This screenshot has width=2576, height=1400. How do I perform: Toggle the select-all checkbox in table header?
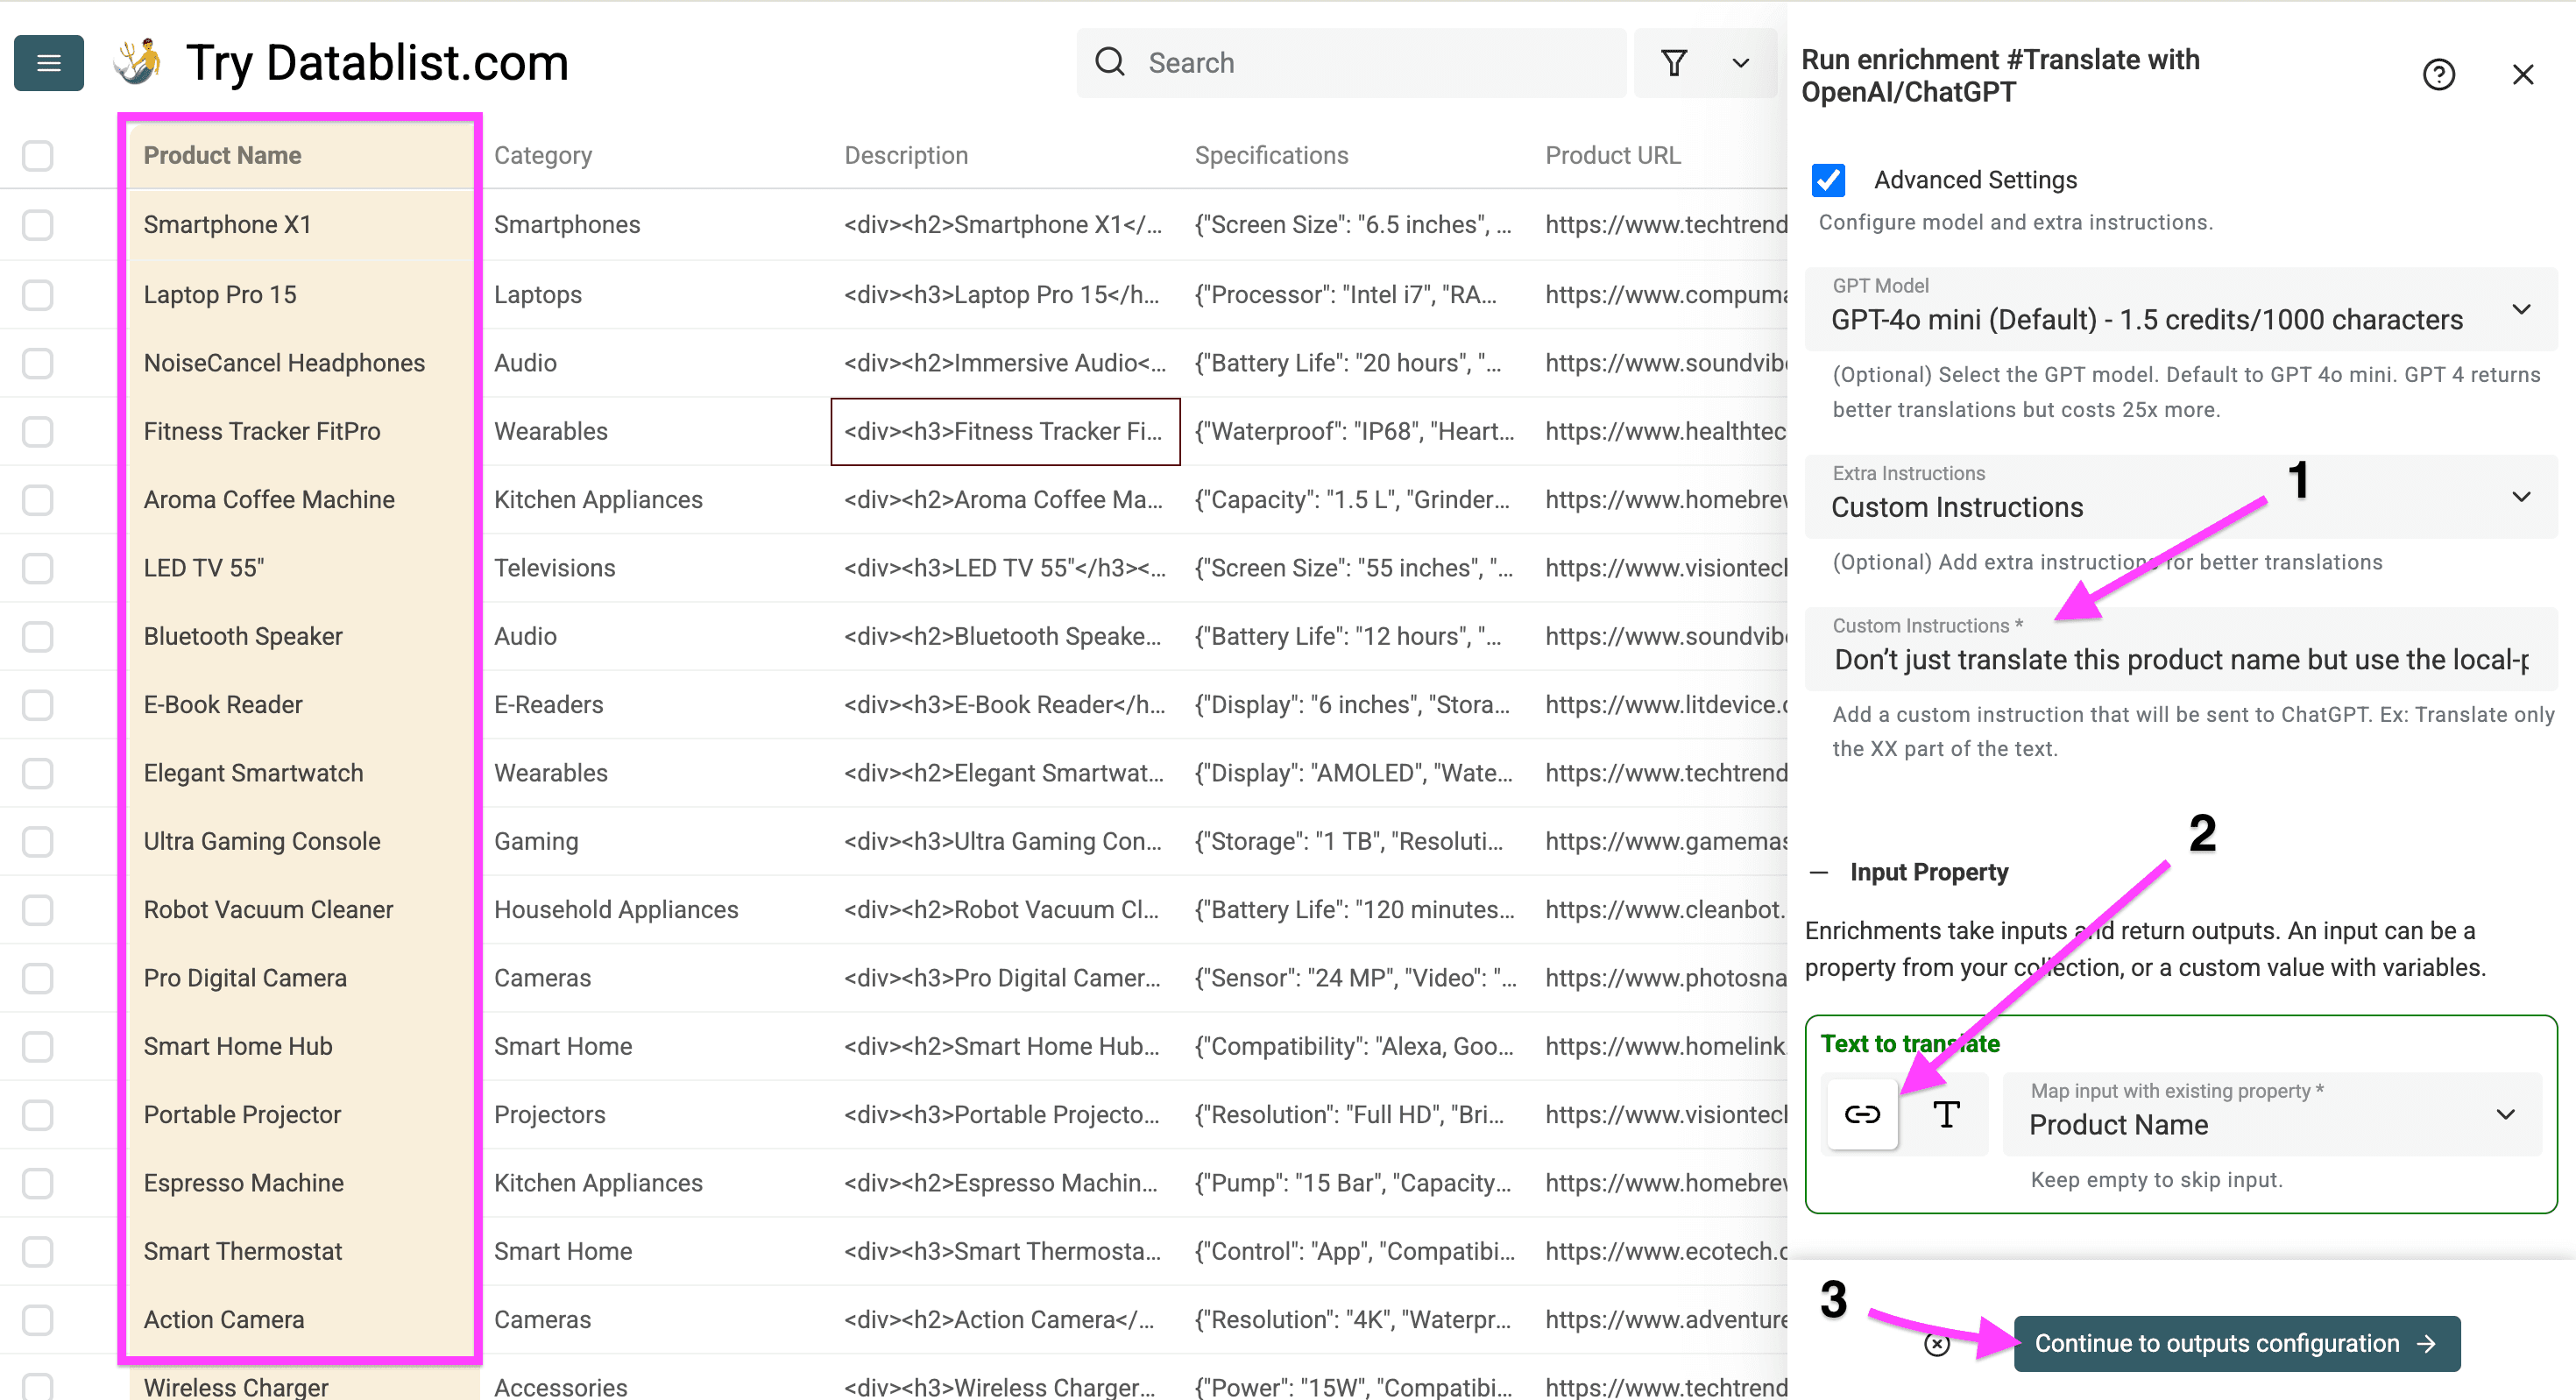click(x=37, y=155)
